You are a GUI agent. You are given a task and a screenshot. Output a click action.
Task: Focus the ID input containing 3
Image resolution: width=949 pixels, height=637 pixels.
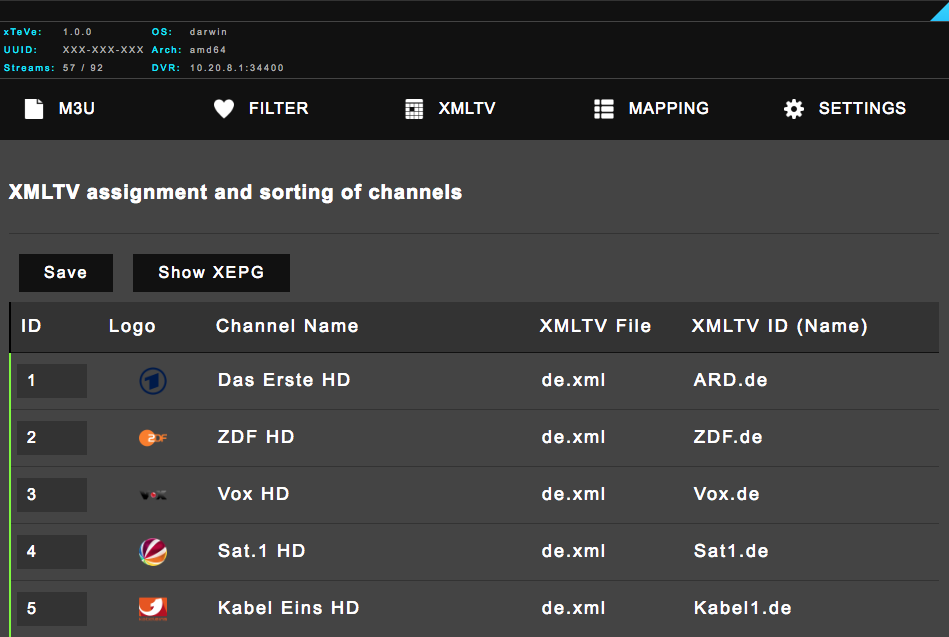pos(52,495)
